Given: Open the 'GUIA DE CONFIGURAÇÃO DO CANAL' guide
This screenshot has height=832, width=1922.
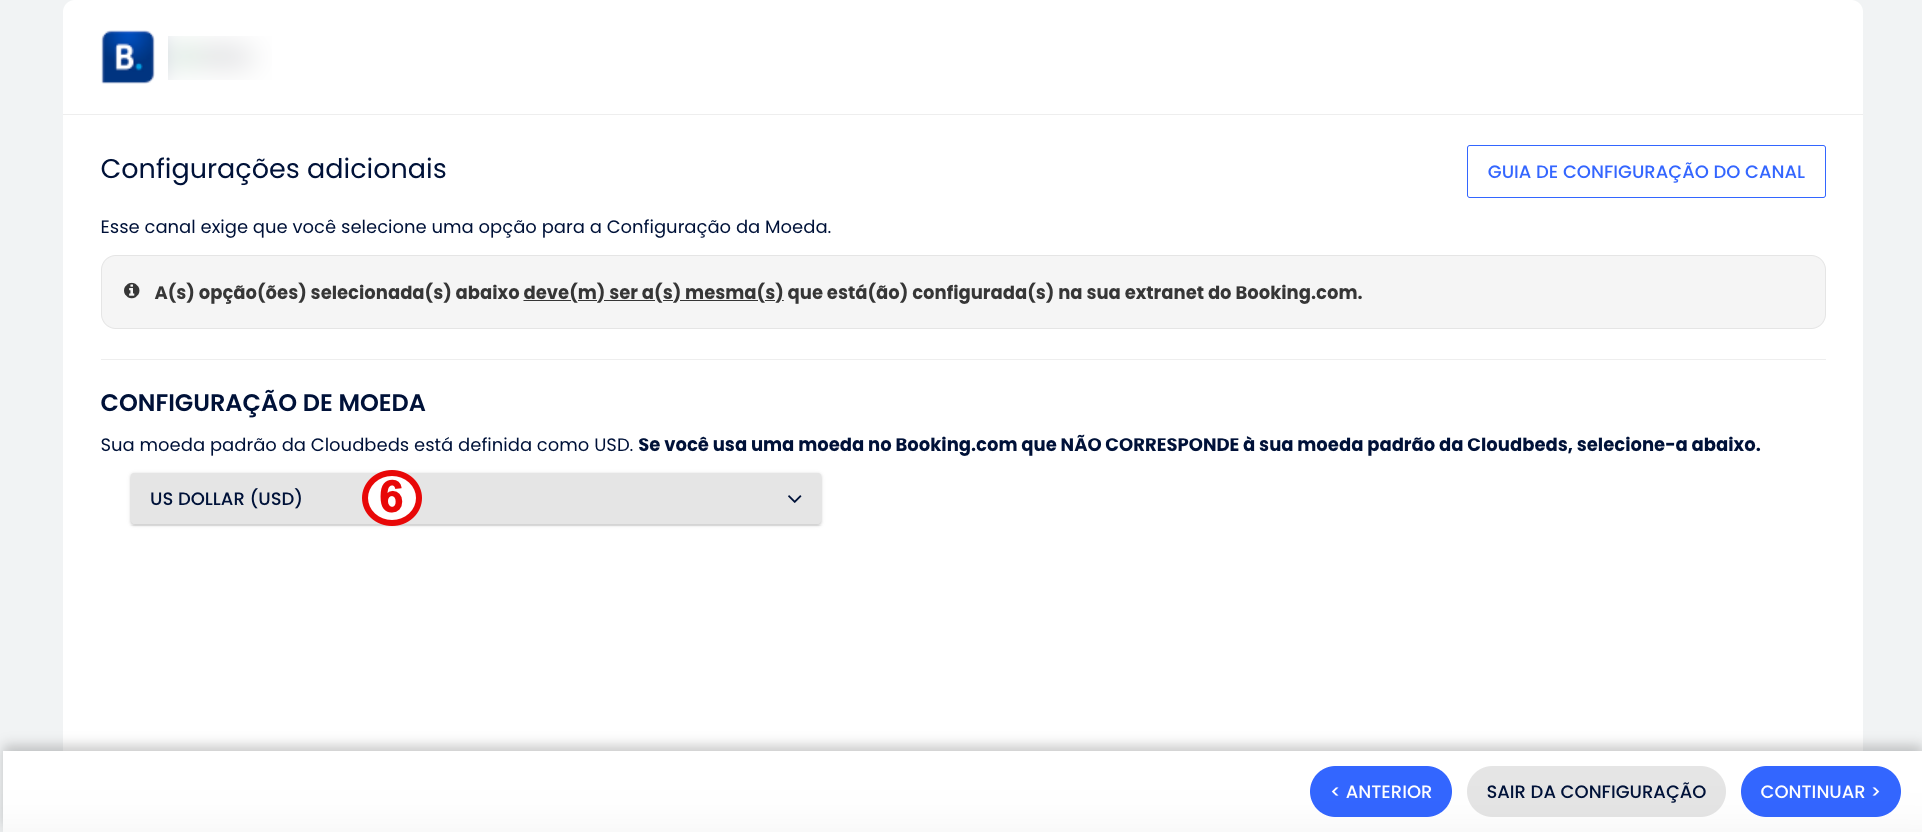Looking at the screenshot, I should [x=1646, y=172].
